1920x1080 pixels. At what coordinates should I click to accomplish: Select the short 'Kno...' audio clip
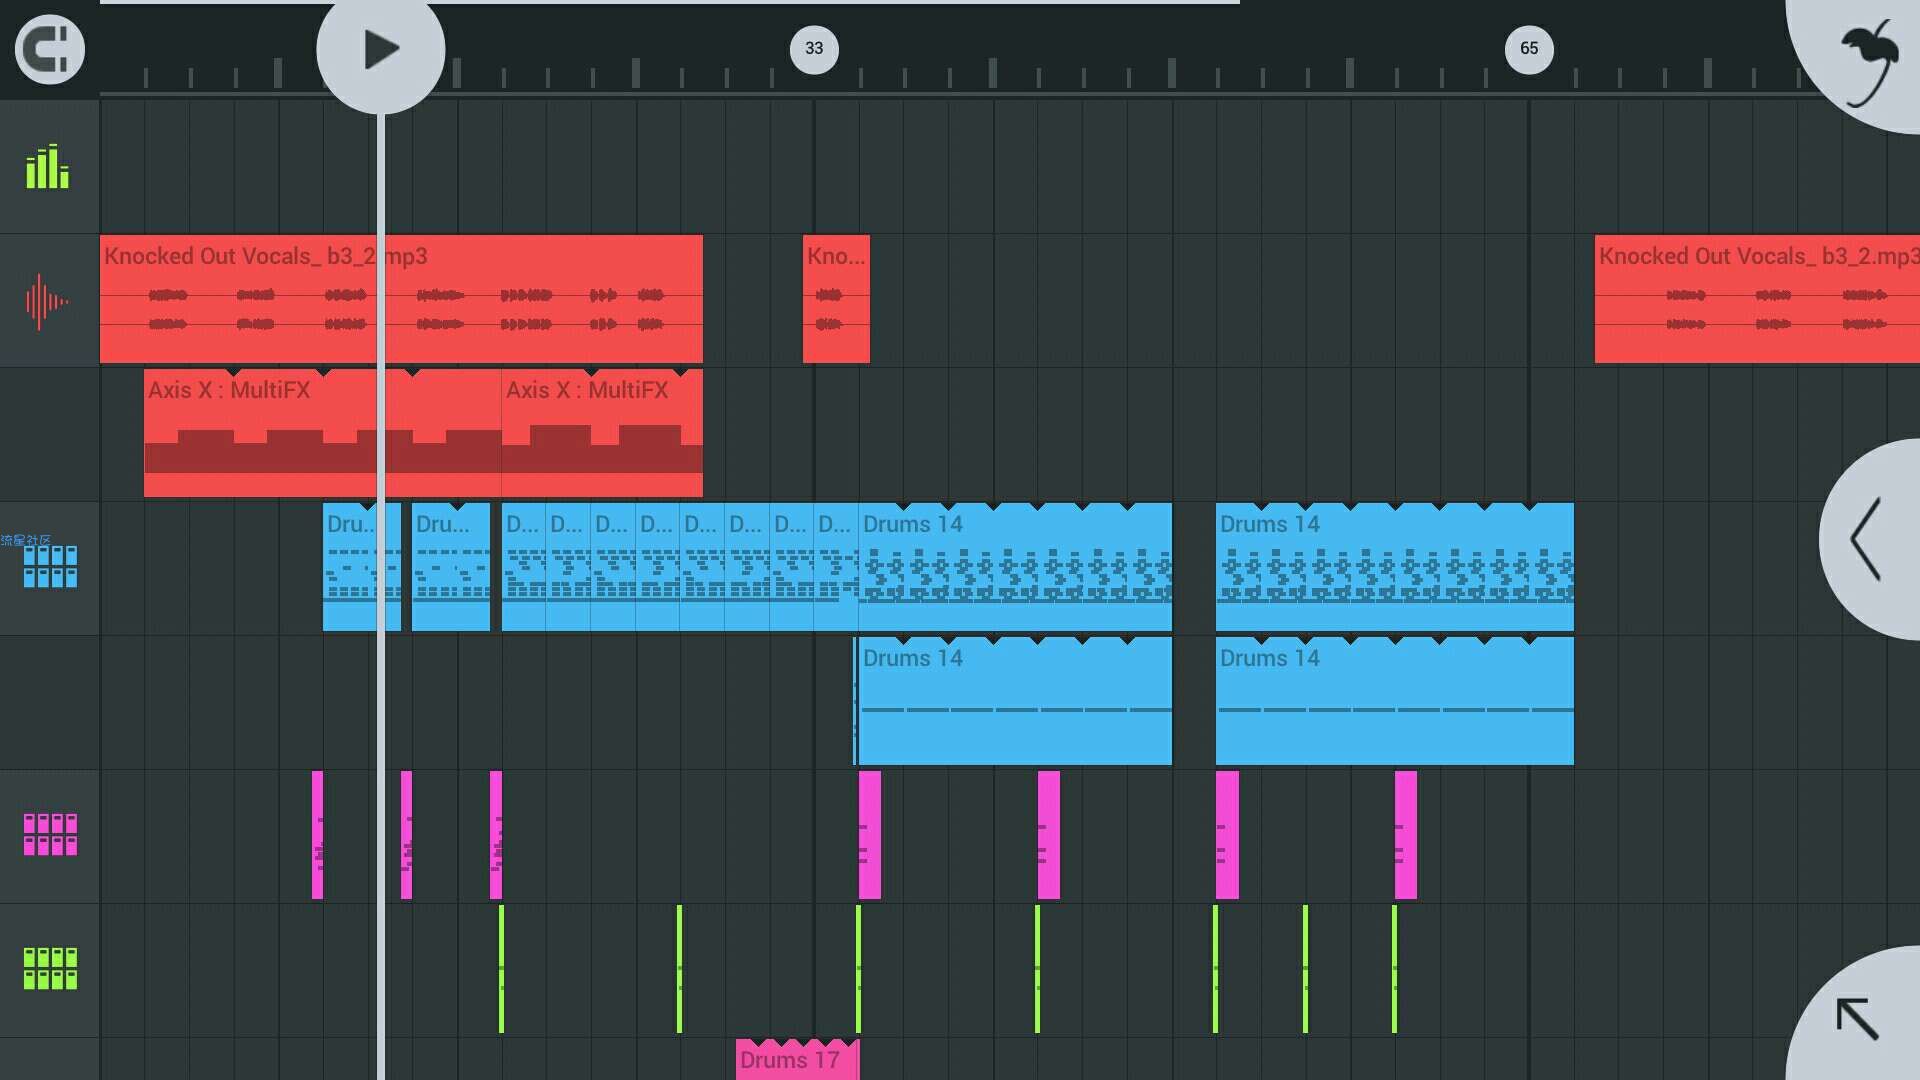[836, 299]
